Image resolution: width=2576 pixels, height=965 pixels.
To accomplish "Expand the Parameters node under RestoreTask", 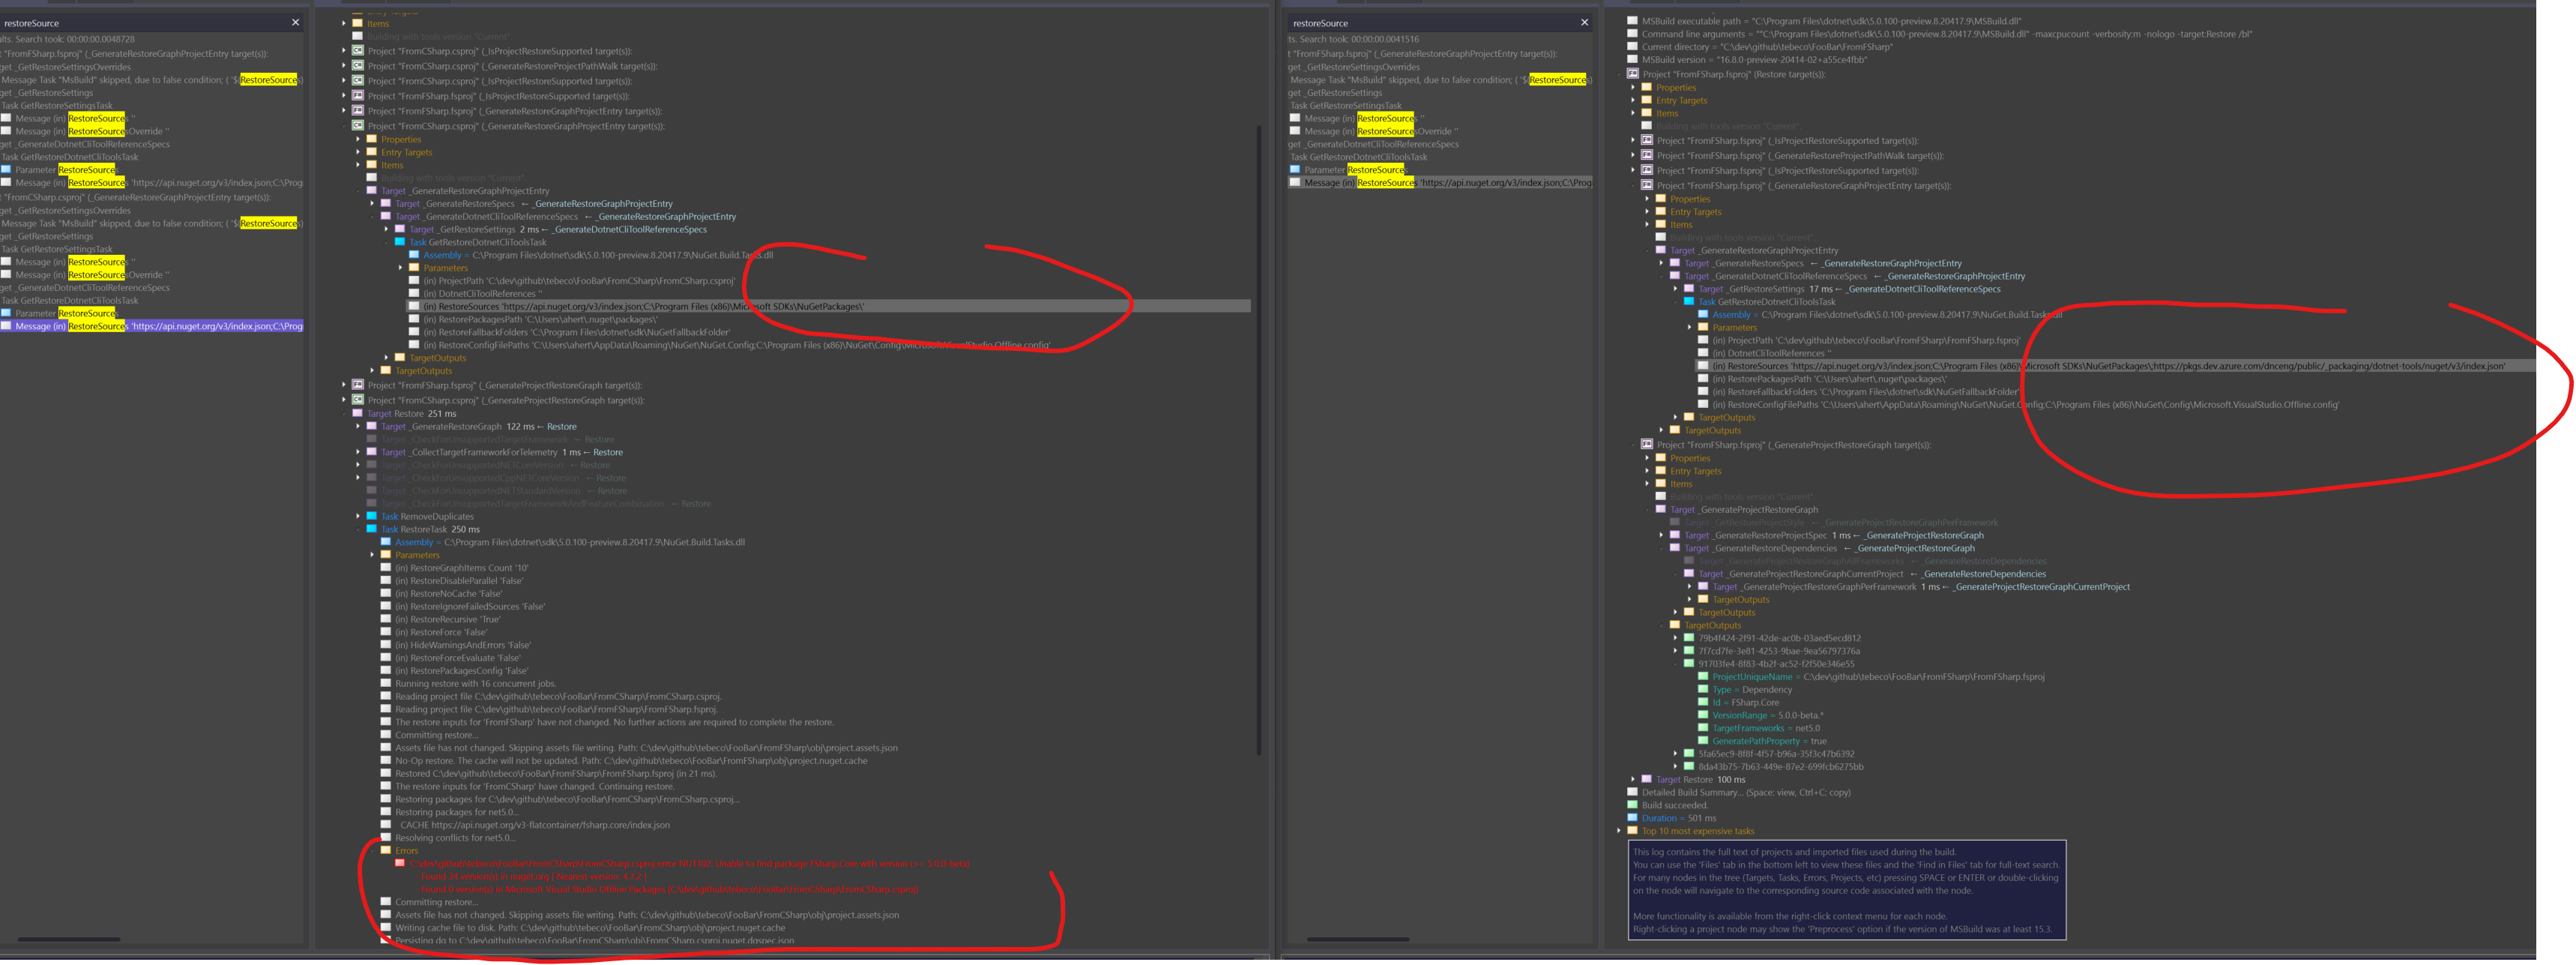I will pyautogui.click(x=375, y=555).
